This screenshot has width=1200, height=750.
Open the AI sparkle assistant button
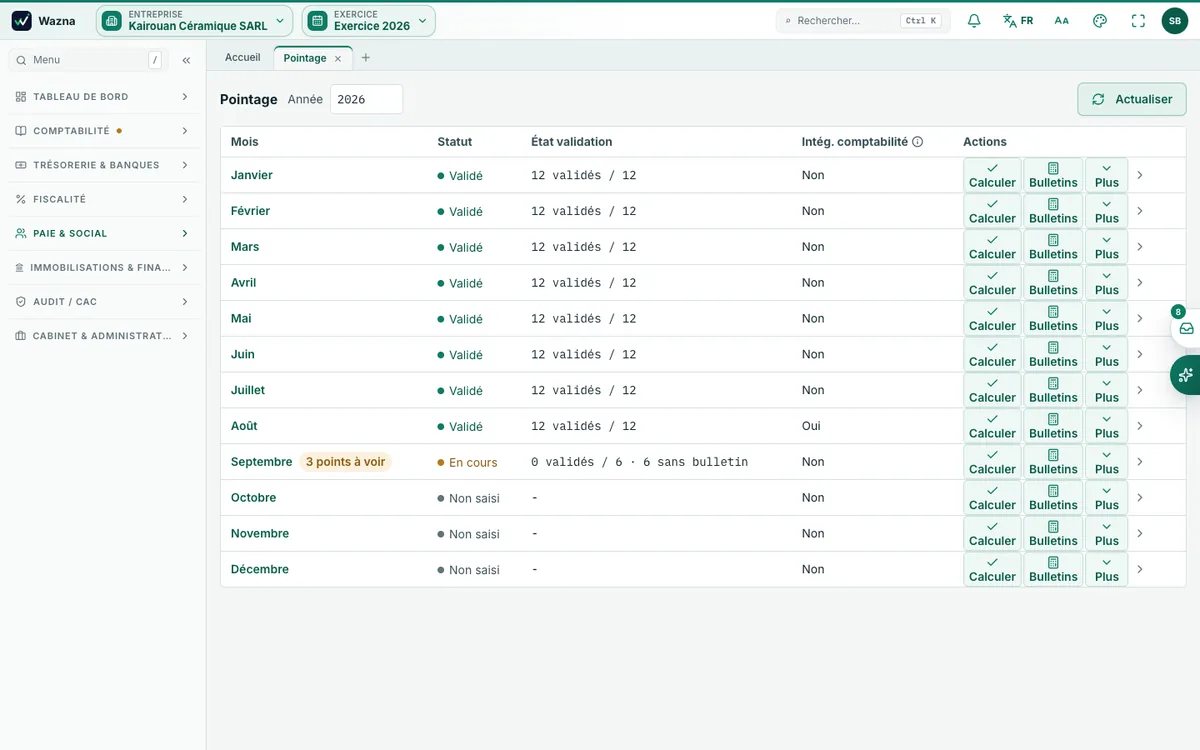(1186, 375)
